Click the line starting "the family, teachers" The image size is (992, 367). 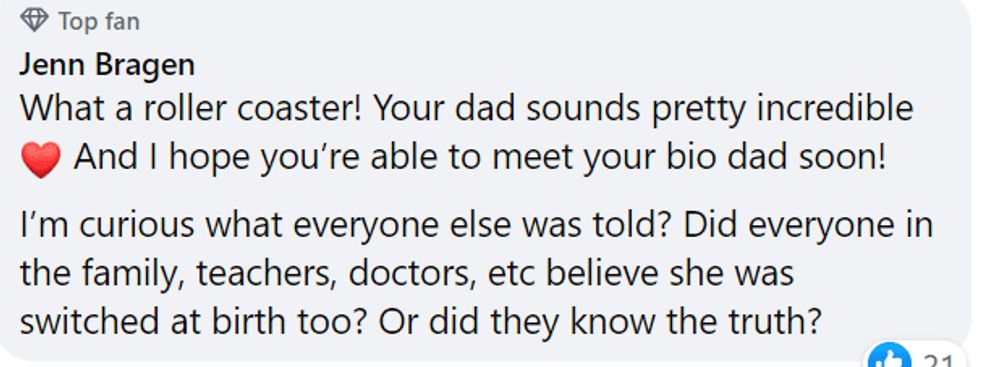[x=407, y=275]
